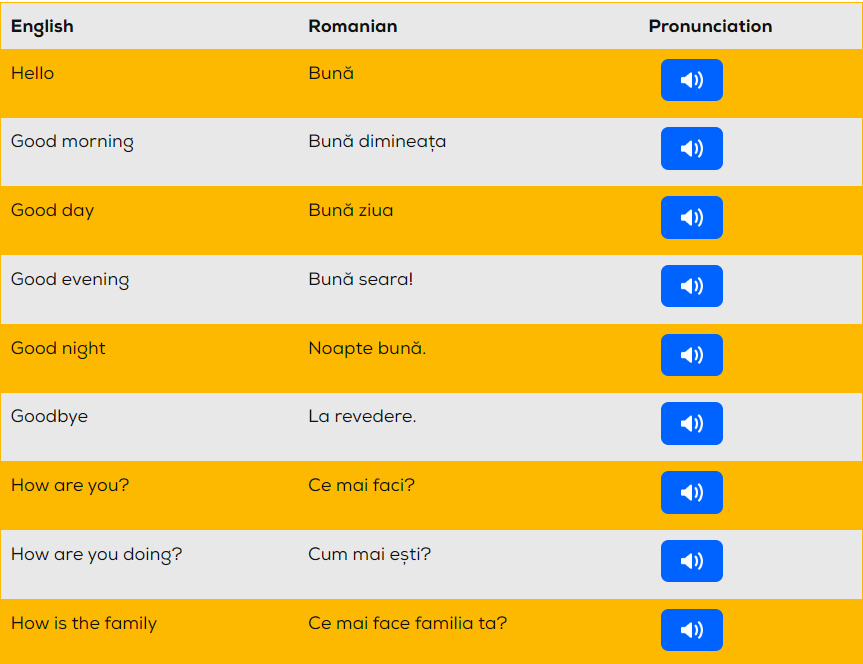This screenshot has height=664, width=863.
Task: Play audio for "Cum mai ești?"
Action: coord(691,561)
